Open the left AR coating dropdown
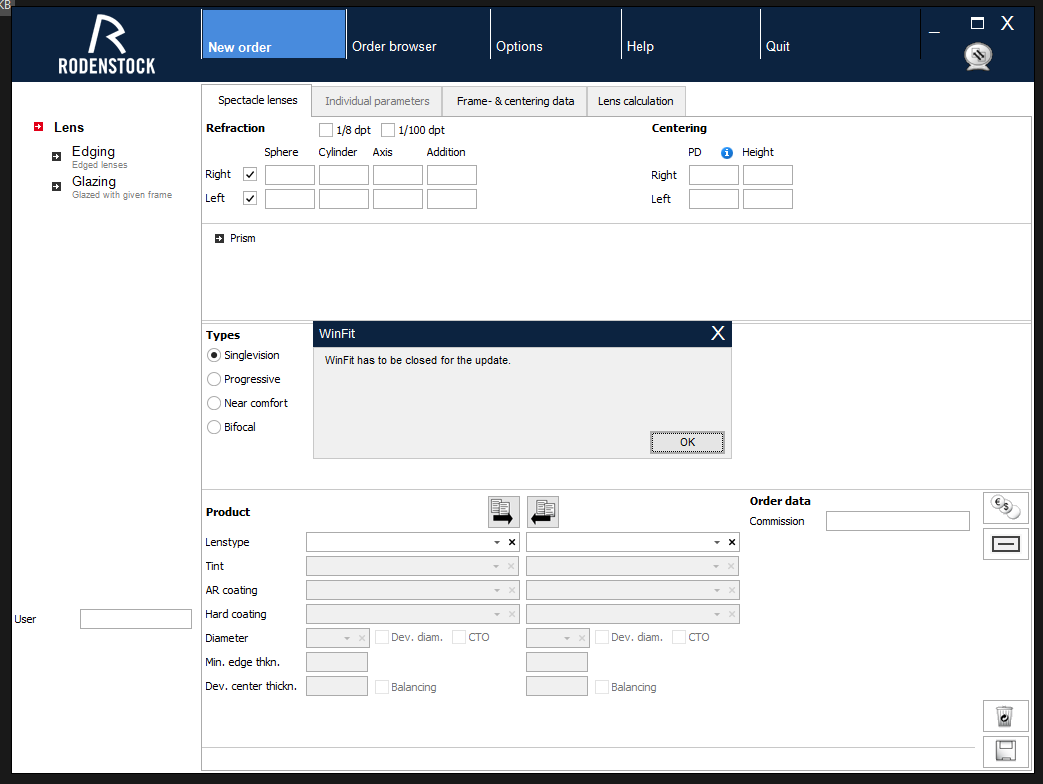Viewport: 1043px width, 784px height. pyautogui.click(x=496, y=590)
